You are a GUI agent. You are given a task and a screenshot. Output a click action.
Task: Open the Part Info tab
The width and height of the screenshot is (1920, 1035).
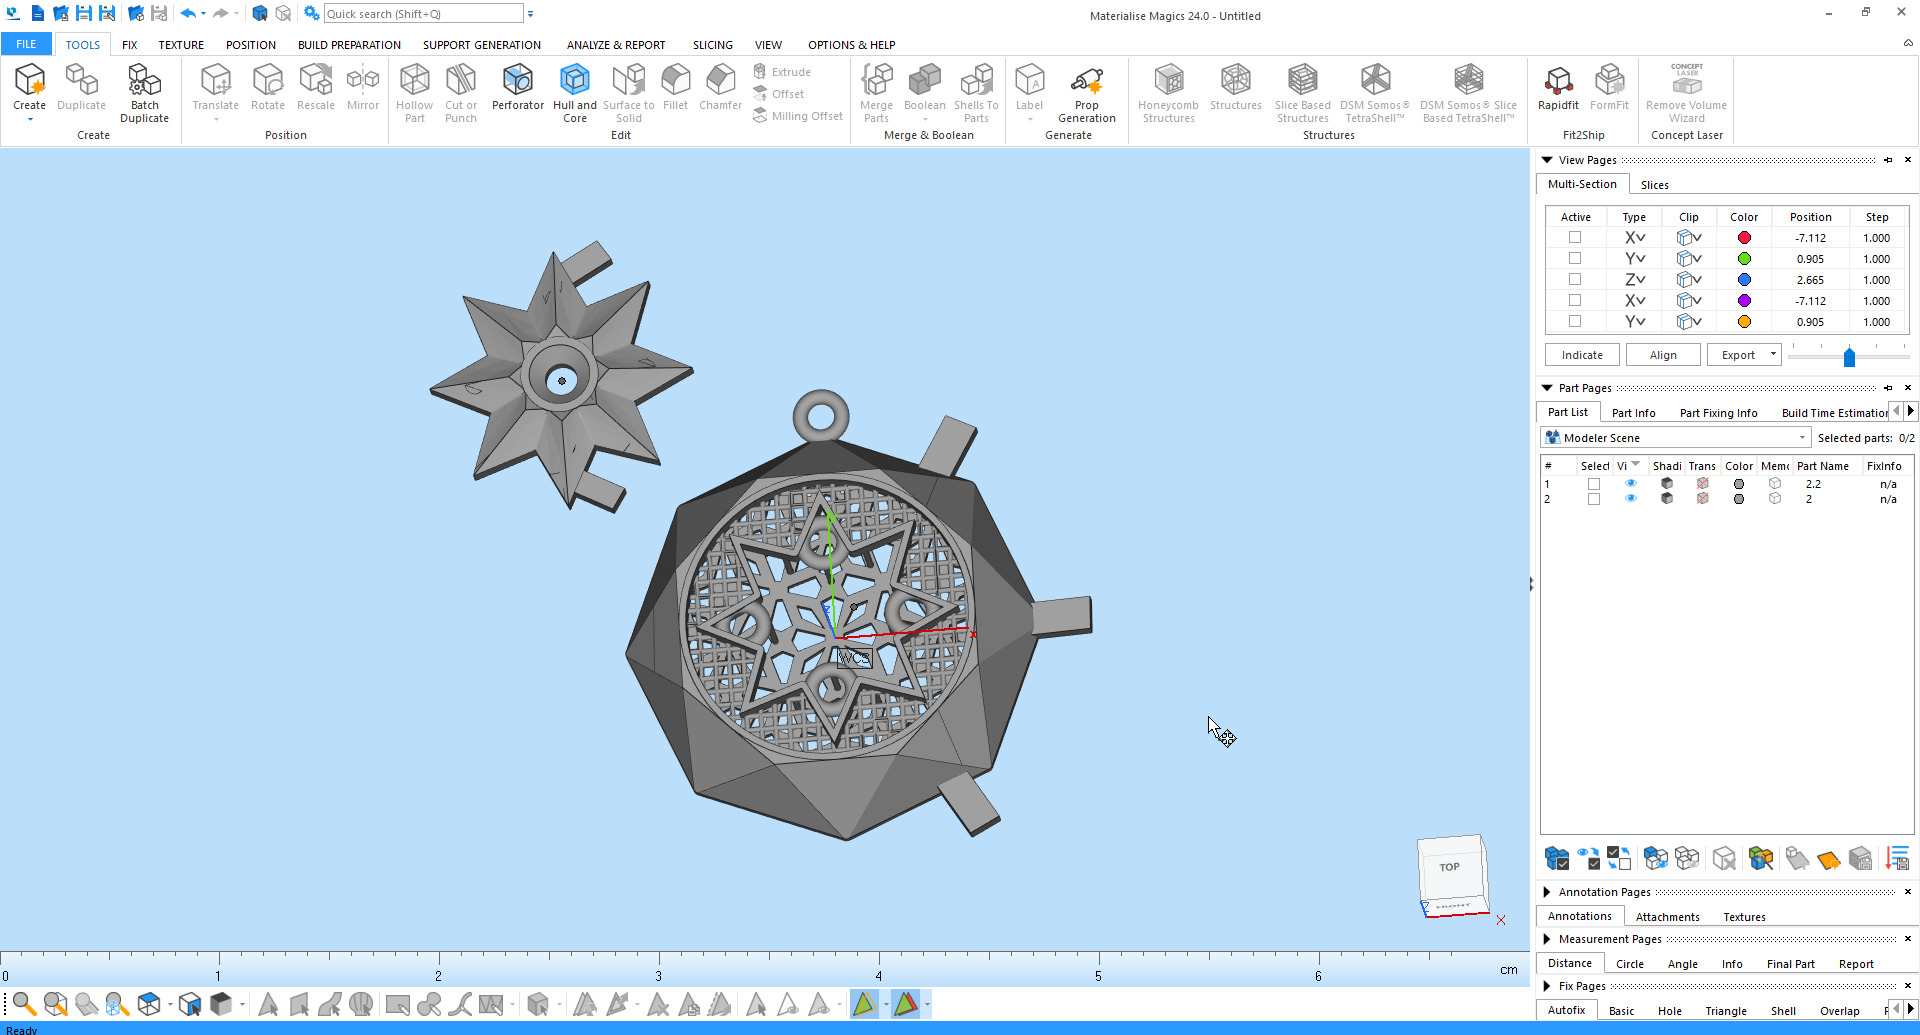click(x=1633, y=413)
